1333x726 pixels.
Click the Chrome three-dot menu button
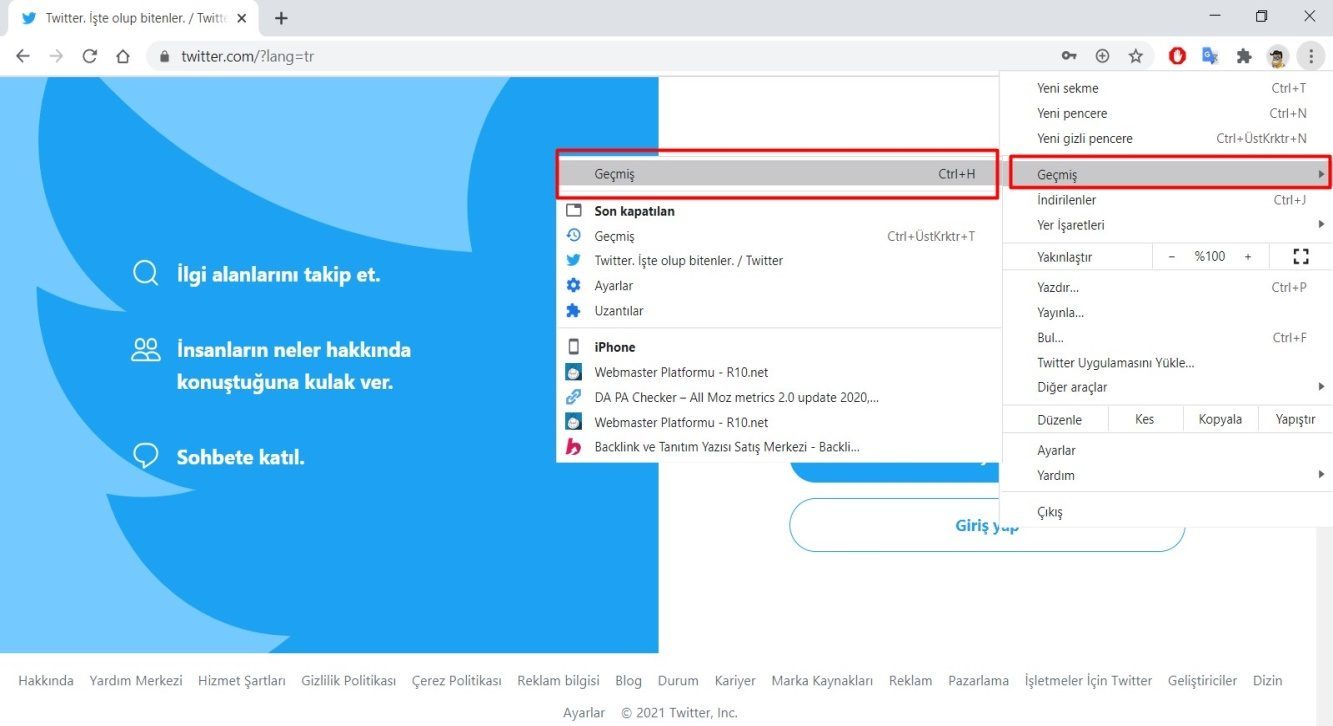1310,56
